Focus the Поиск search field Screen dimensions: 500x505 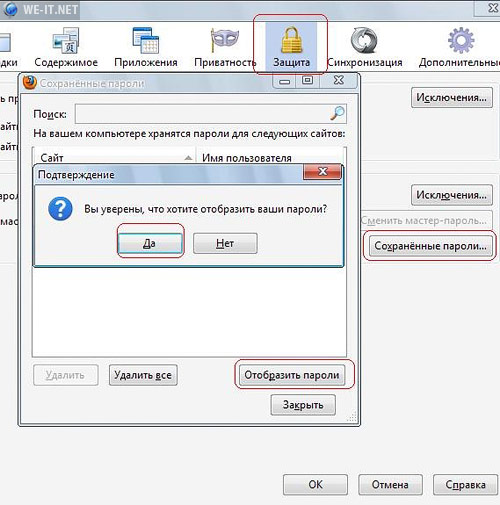pos(211,114)
